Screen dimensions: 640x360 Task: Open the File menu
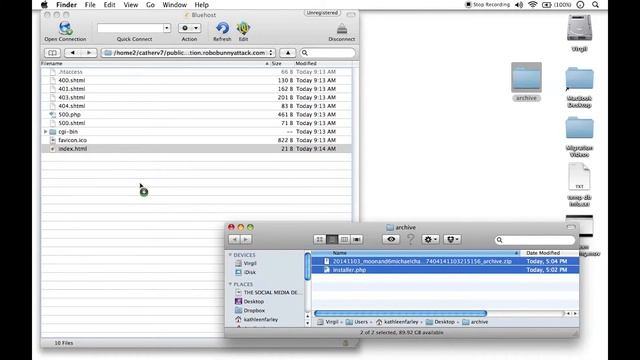click(90, 5)
